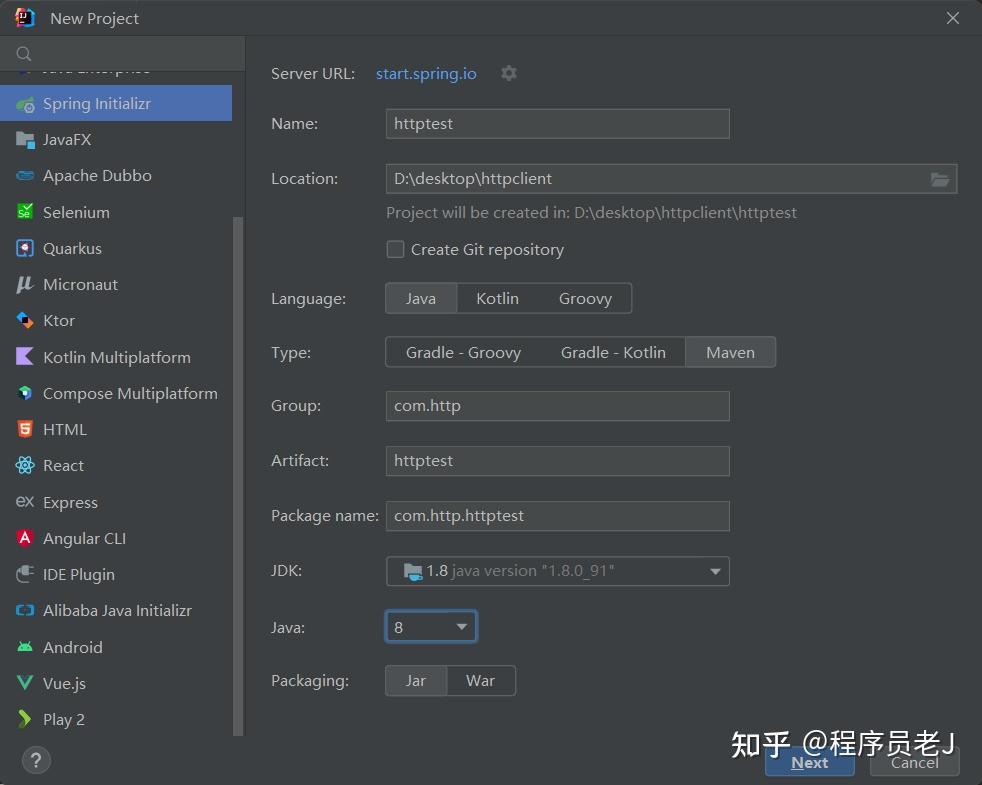The width and height of the screenshot is (982, 785).
Task: Open the JDK dropdown
Action: pos(715,570)
